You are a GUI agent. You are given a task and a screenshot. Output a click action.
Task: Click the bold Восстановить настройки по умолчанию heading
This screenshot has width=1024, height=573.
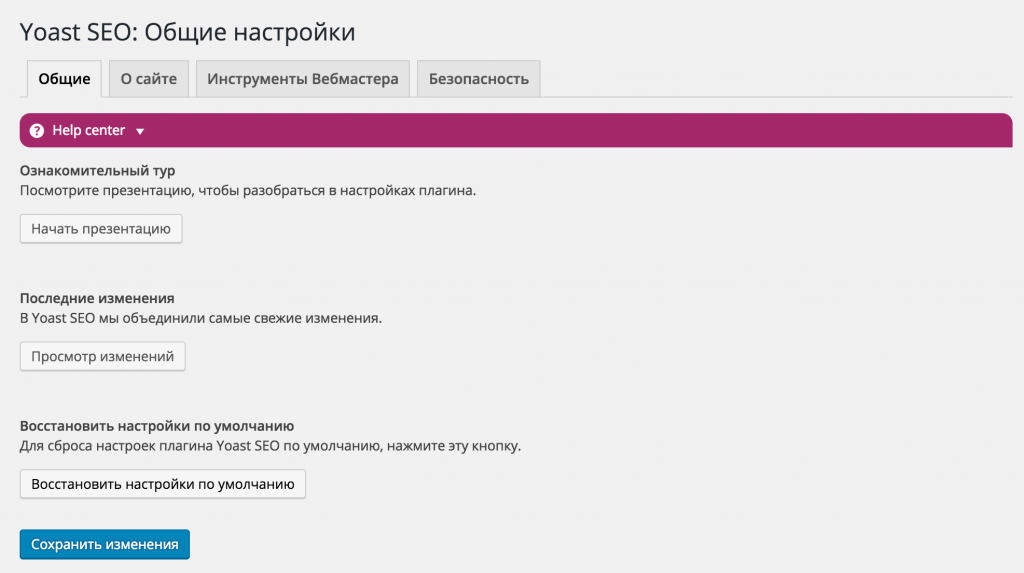pos(157,426)
